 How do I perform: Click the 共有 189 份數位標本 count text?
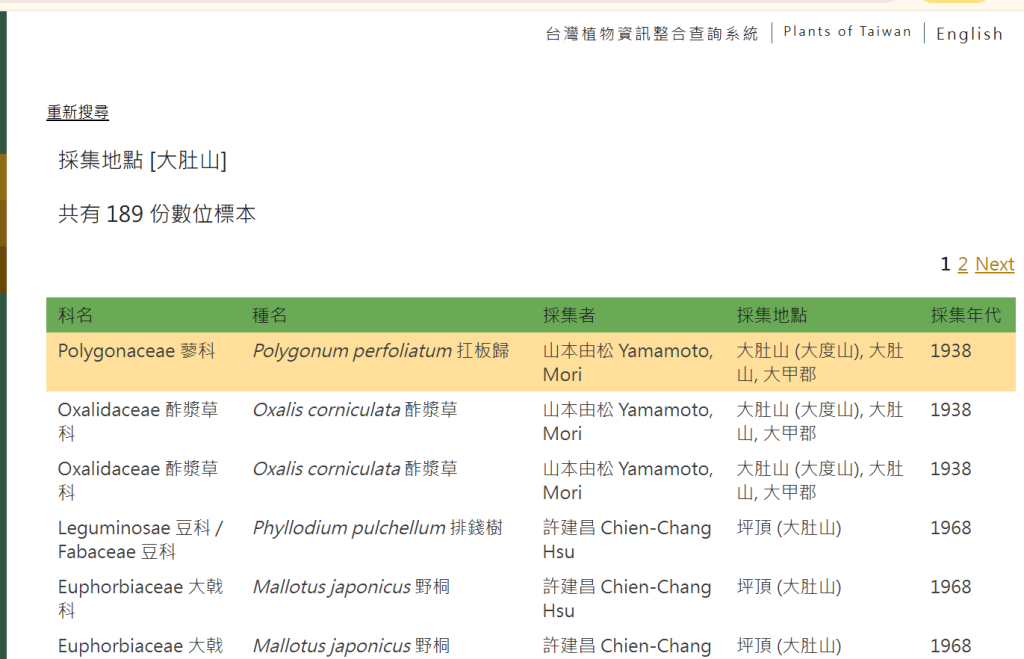point(157,214)
